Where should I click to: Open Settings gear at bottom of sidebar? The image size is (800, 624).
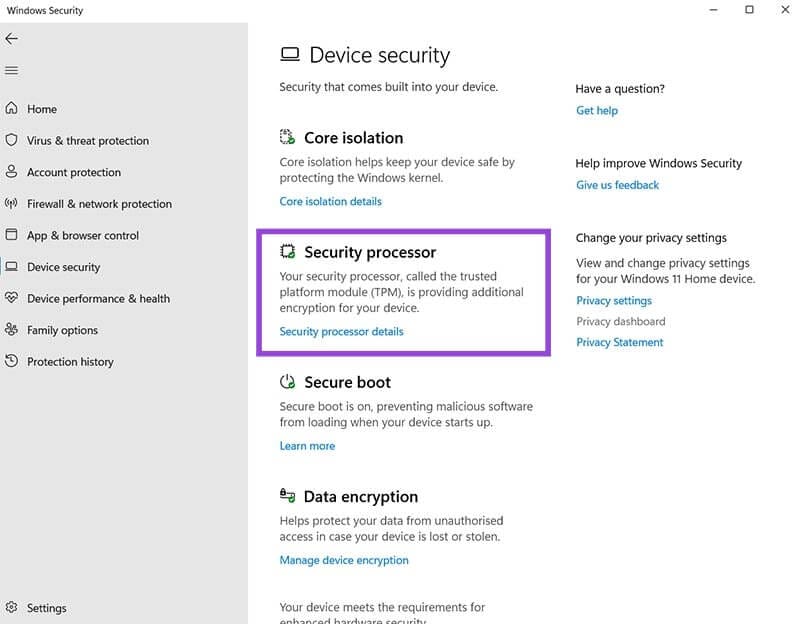[x=12, y=607]
